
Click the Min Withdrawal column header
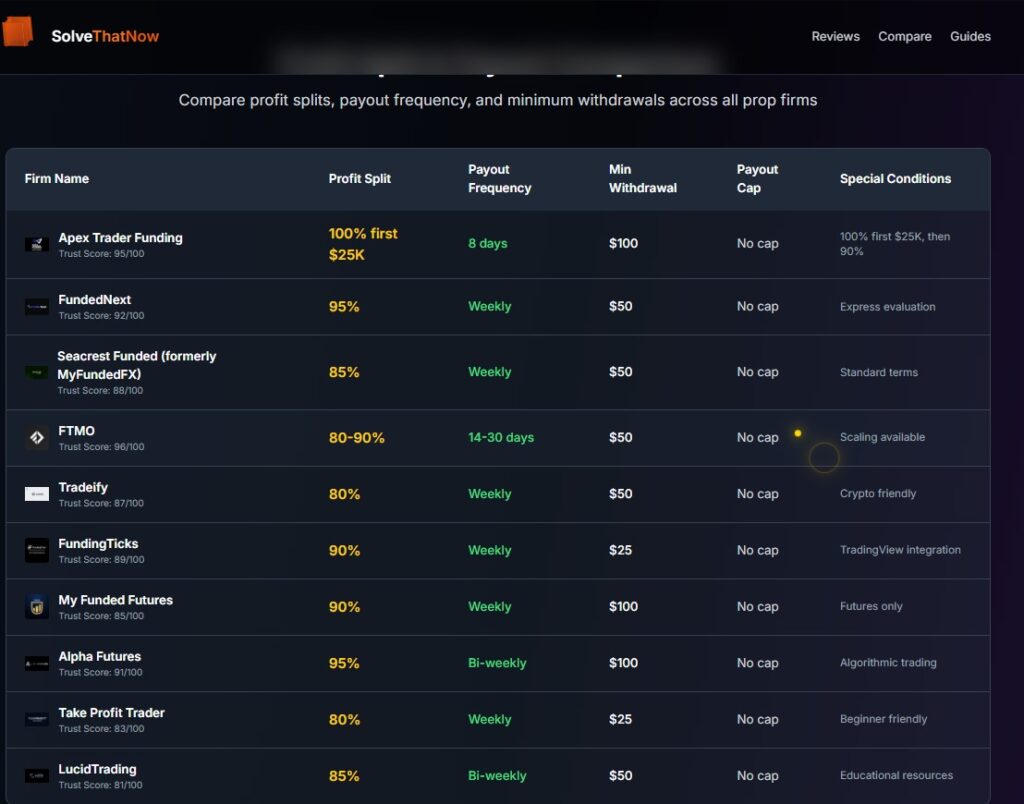[642, 179]
